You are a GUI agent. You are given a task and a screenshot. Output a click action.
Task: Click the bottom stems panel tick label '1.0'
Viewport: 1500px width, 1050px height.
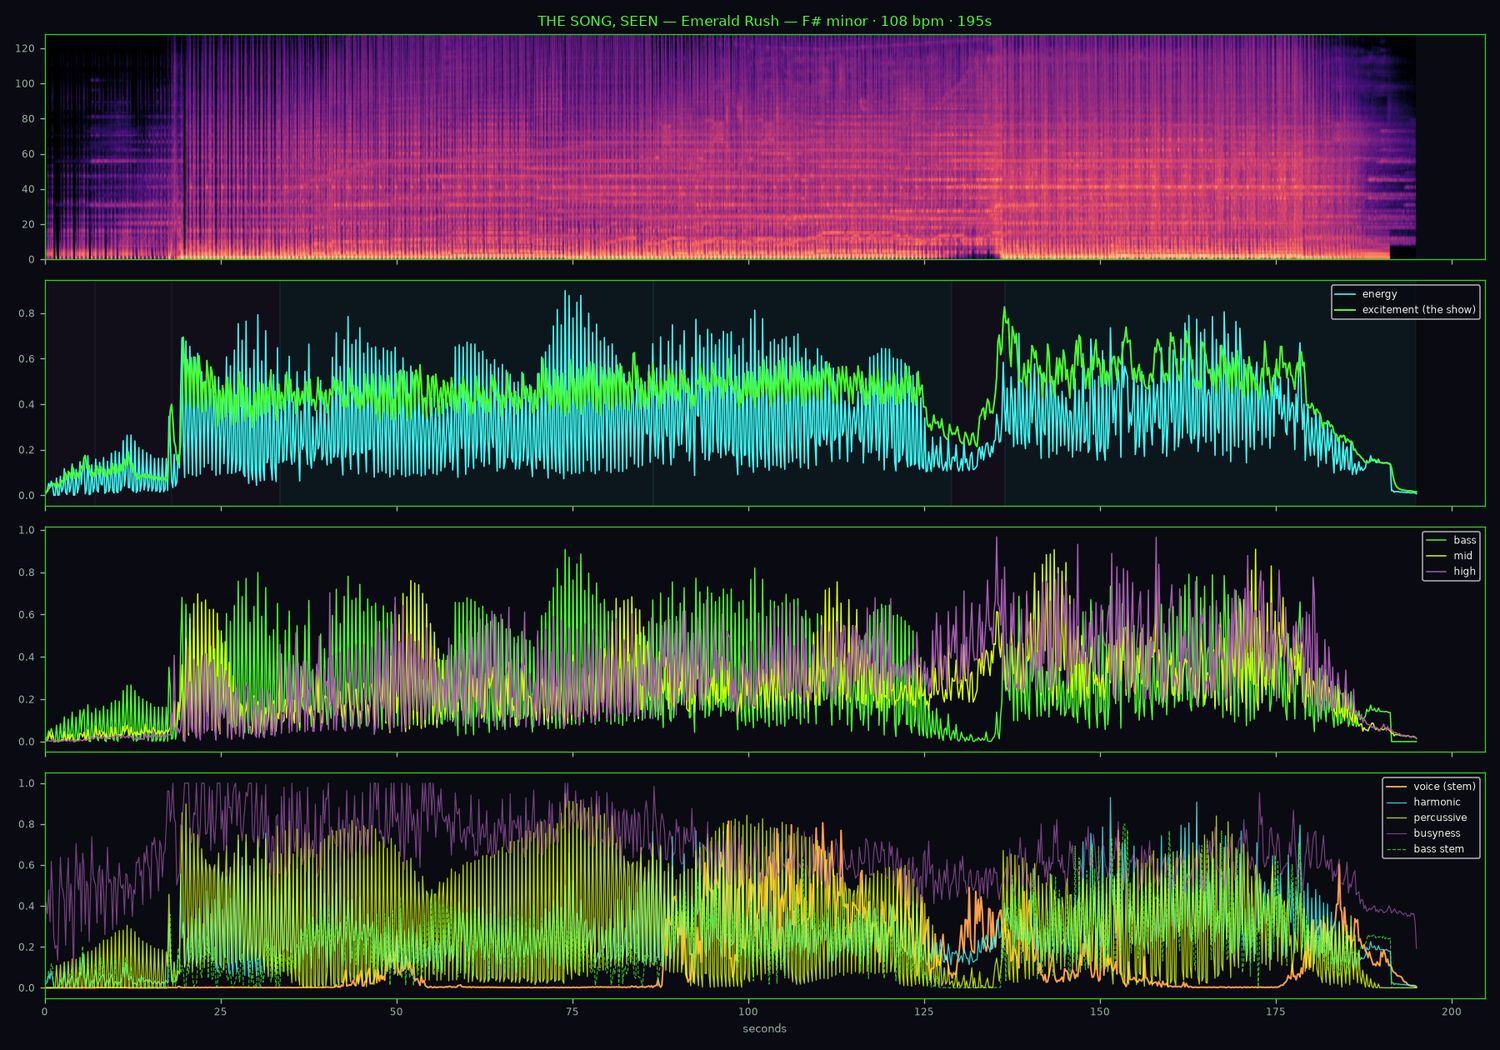coord(26,784)
